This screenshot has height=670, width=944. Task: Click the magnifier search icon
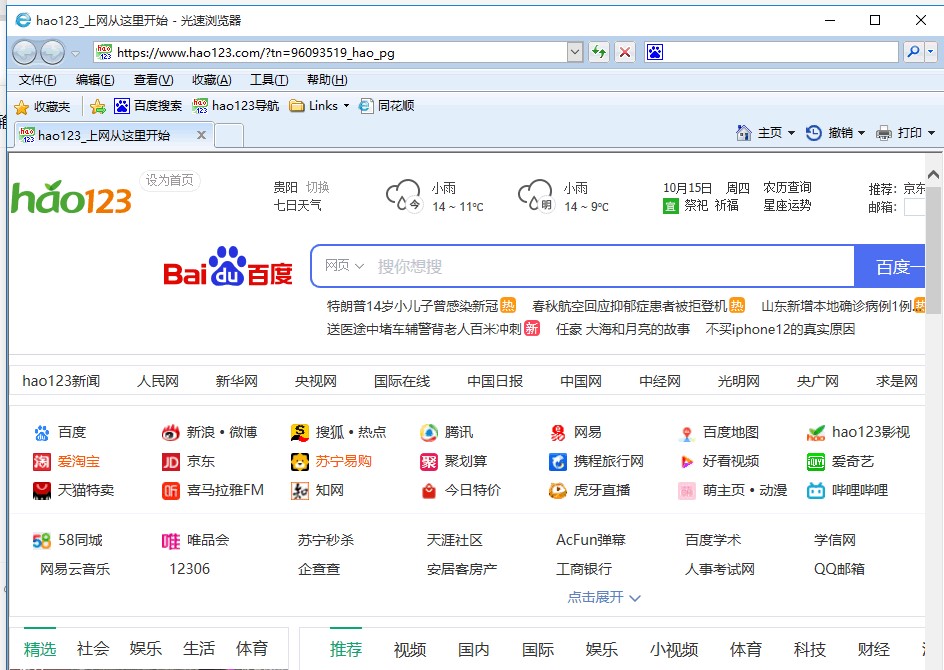pos(912,51)
